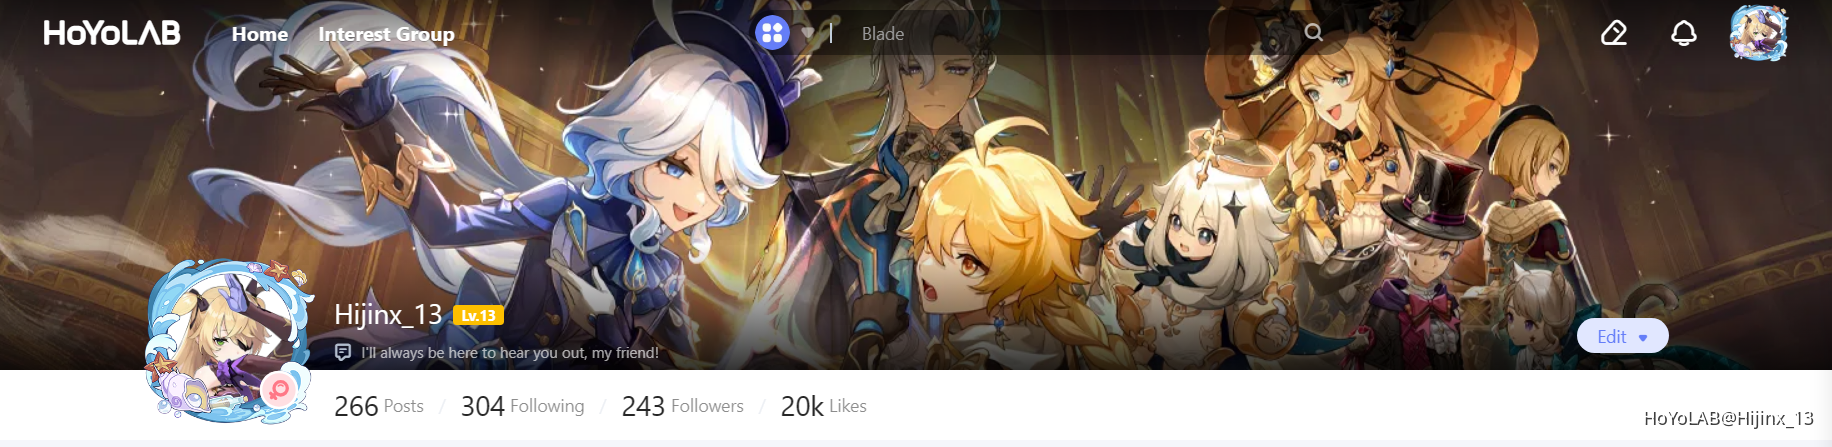The width and height of the screenshot is (1832, 447).
Task: View the 266 Posts list
Action: coord(379,406)
